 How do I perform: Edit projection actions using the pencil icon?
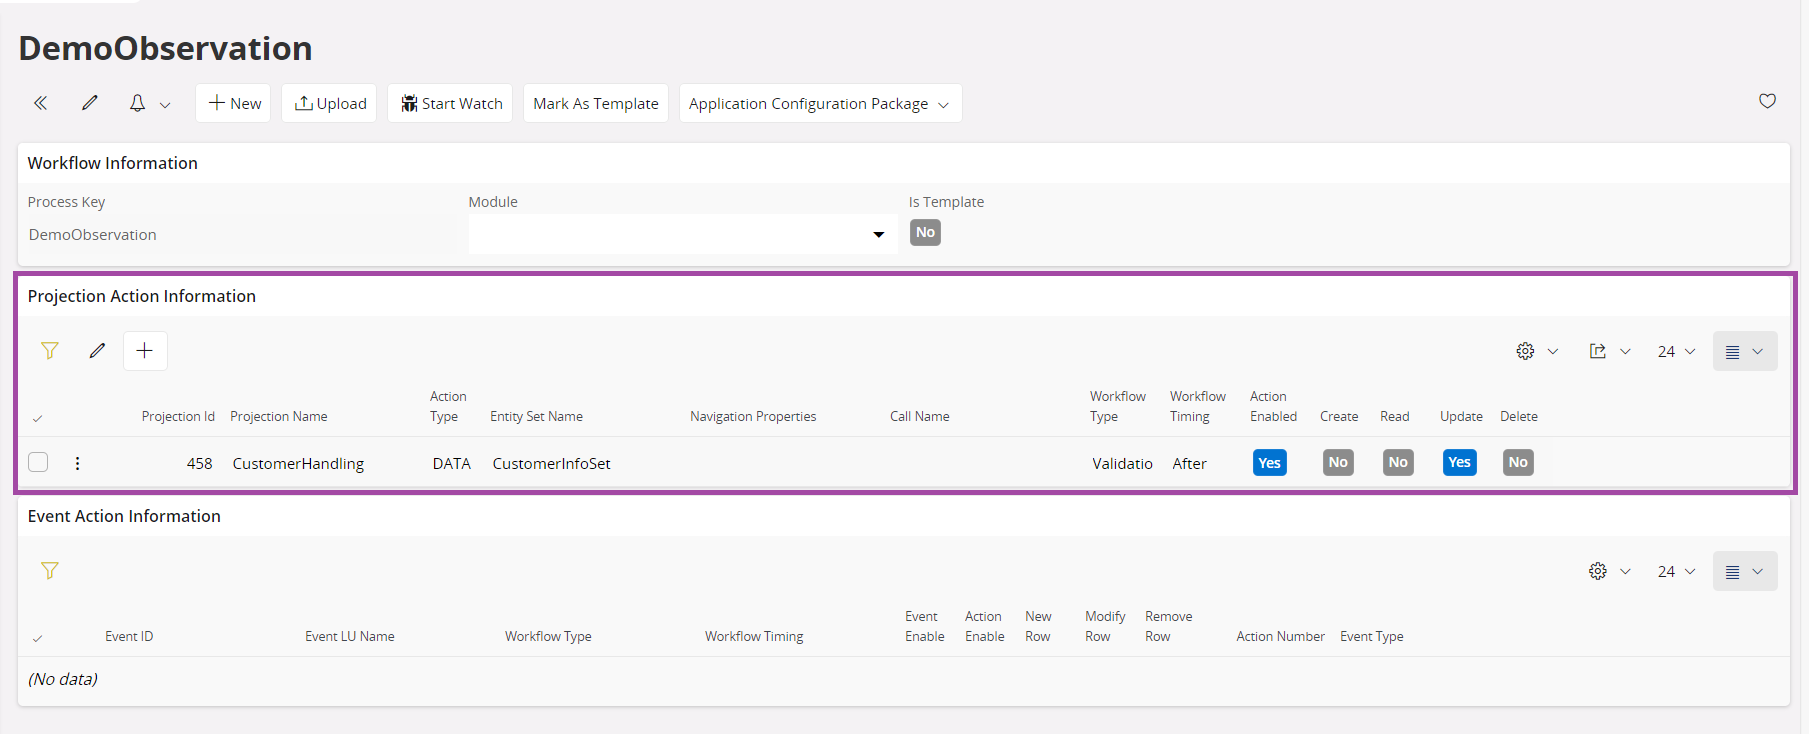click(x=97, y=351)
